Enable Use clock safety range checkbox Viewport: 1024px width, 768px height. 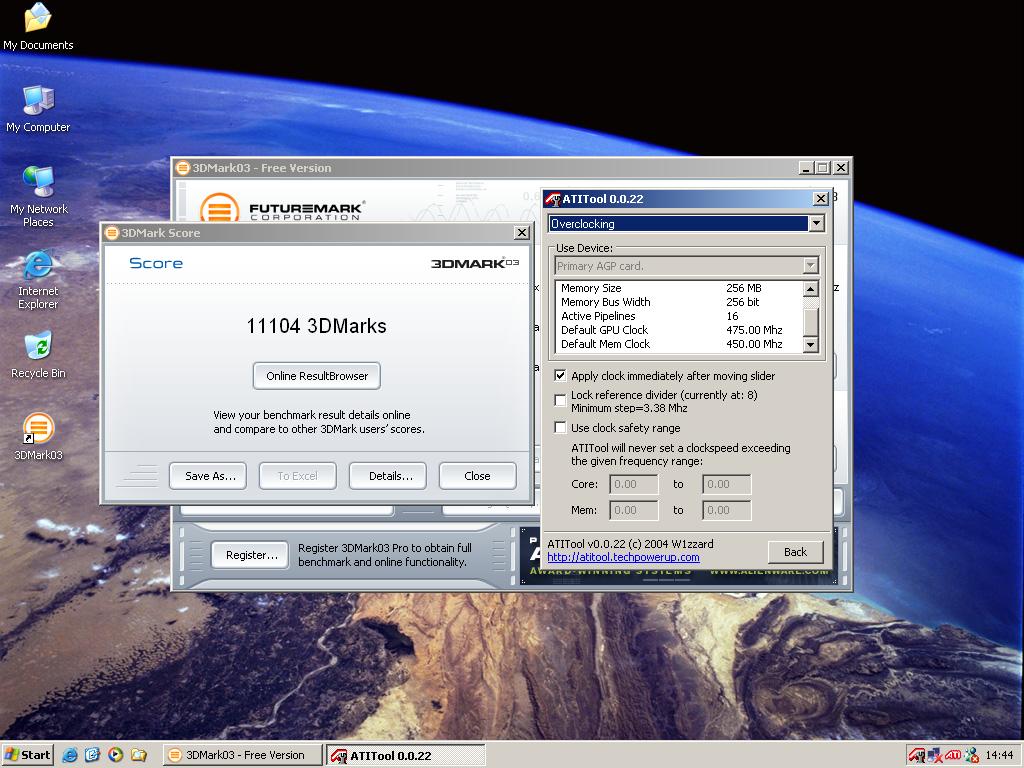click(x=561, y=428)
